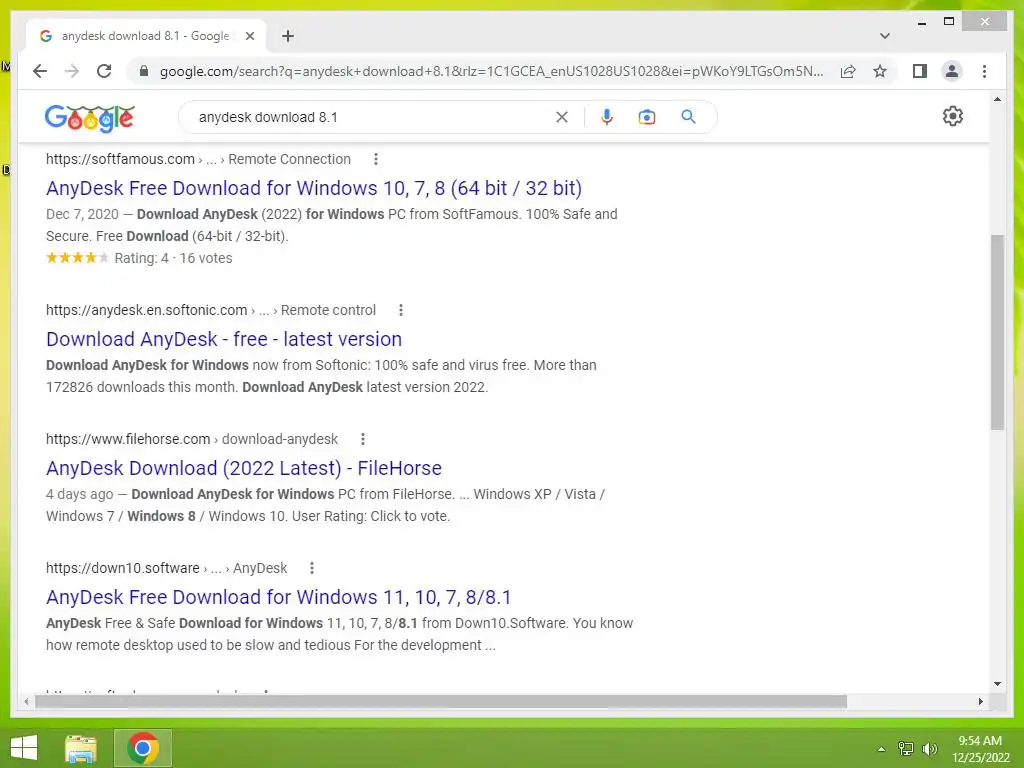Open the taskbar clock and date
Image resolution: width=1024 pixels, height=768 pixels.
980,749
